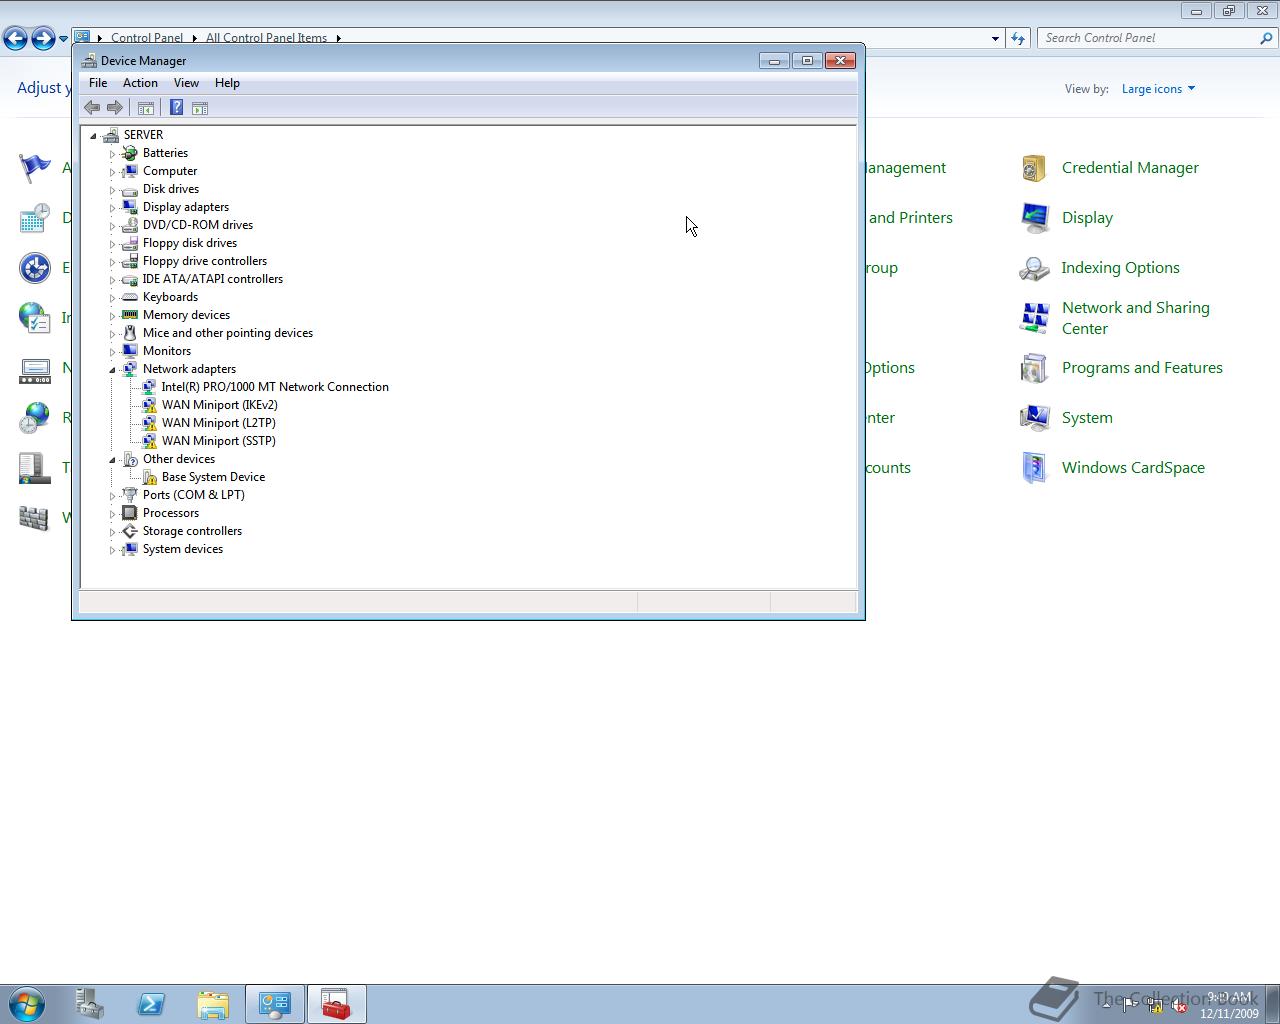Expand the Floppy drive controllers category
The height and width of the screenshot is (1024, 1280).
[112, 261]
